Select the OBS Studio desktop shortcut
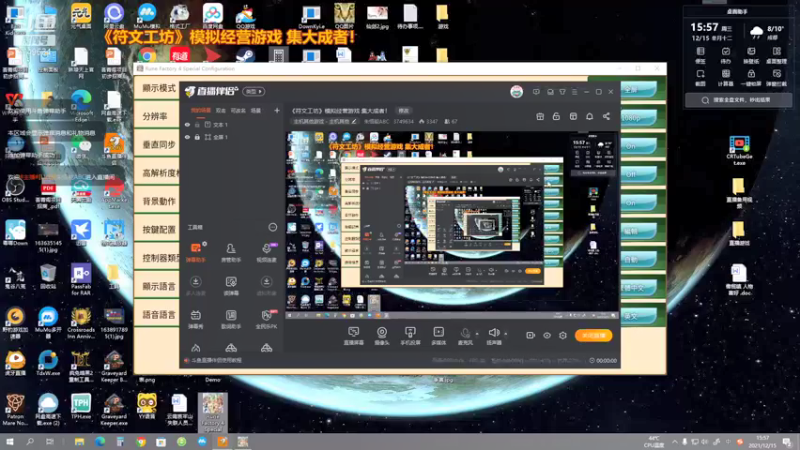This screenshot has width=800, height=450. pyautogui.click(x=15, y=189)
